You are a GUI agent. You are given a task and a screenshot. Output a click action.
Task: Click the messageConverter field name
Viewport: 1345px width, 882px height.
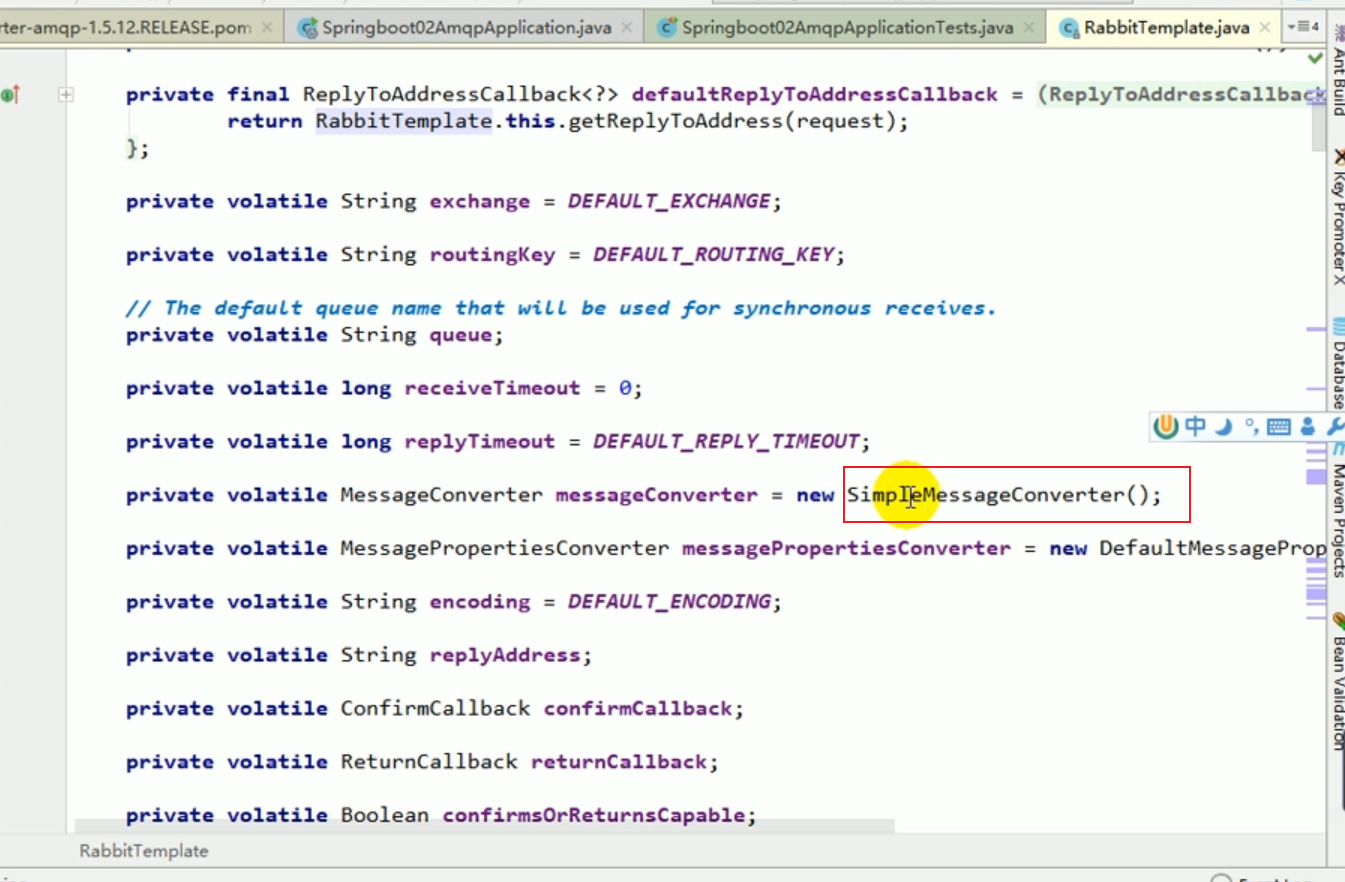click(656, 495)
